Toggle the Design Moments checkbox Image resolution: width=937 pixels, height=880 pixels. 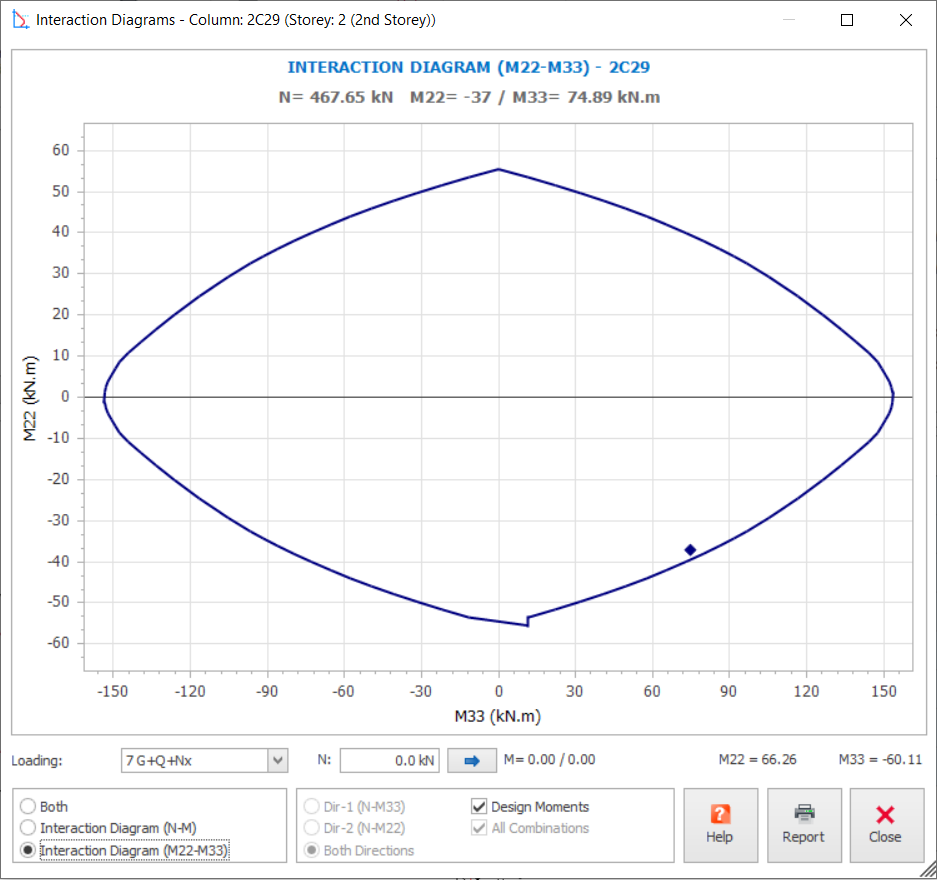point(479,806)
